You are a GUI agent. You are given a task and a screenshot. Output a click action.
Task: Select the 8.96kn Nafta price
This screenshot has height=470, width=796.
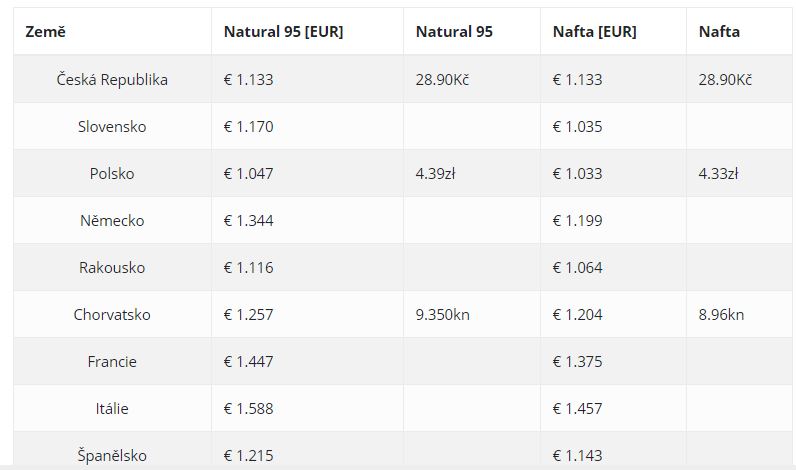tap(721, 315)
